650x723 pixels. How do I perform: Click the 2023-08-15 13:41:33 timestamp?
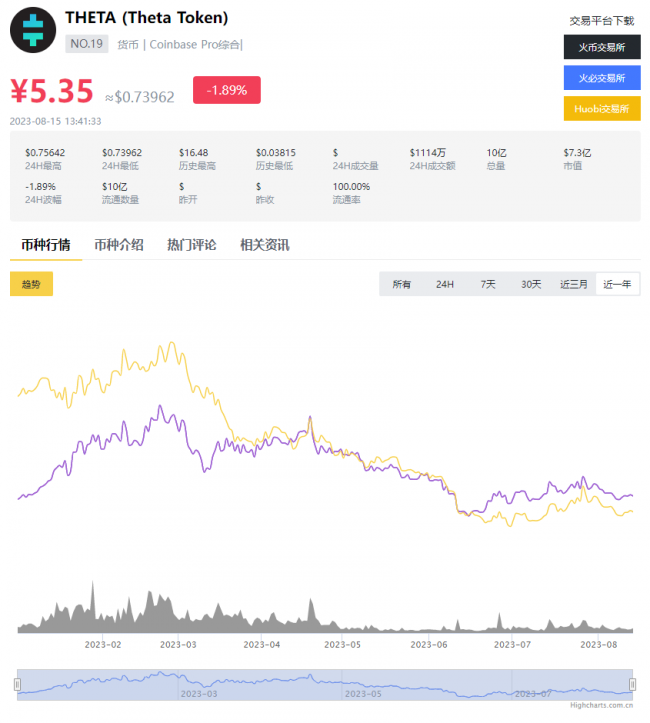pyautogui.click(x=55, y=121)
